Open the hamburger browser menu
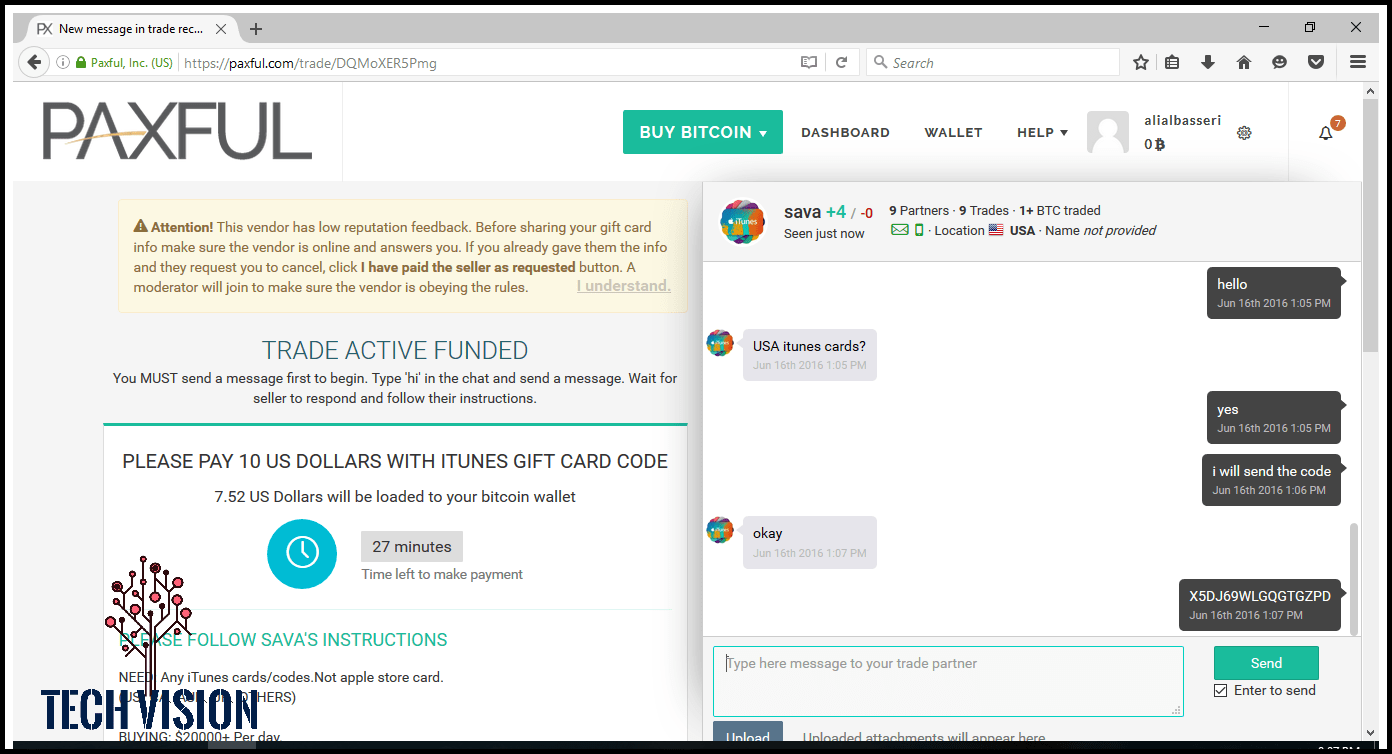Viewport: 1392px width, 754px height. [x=1358, y=62]
